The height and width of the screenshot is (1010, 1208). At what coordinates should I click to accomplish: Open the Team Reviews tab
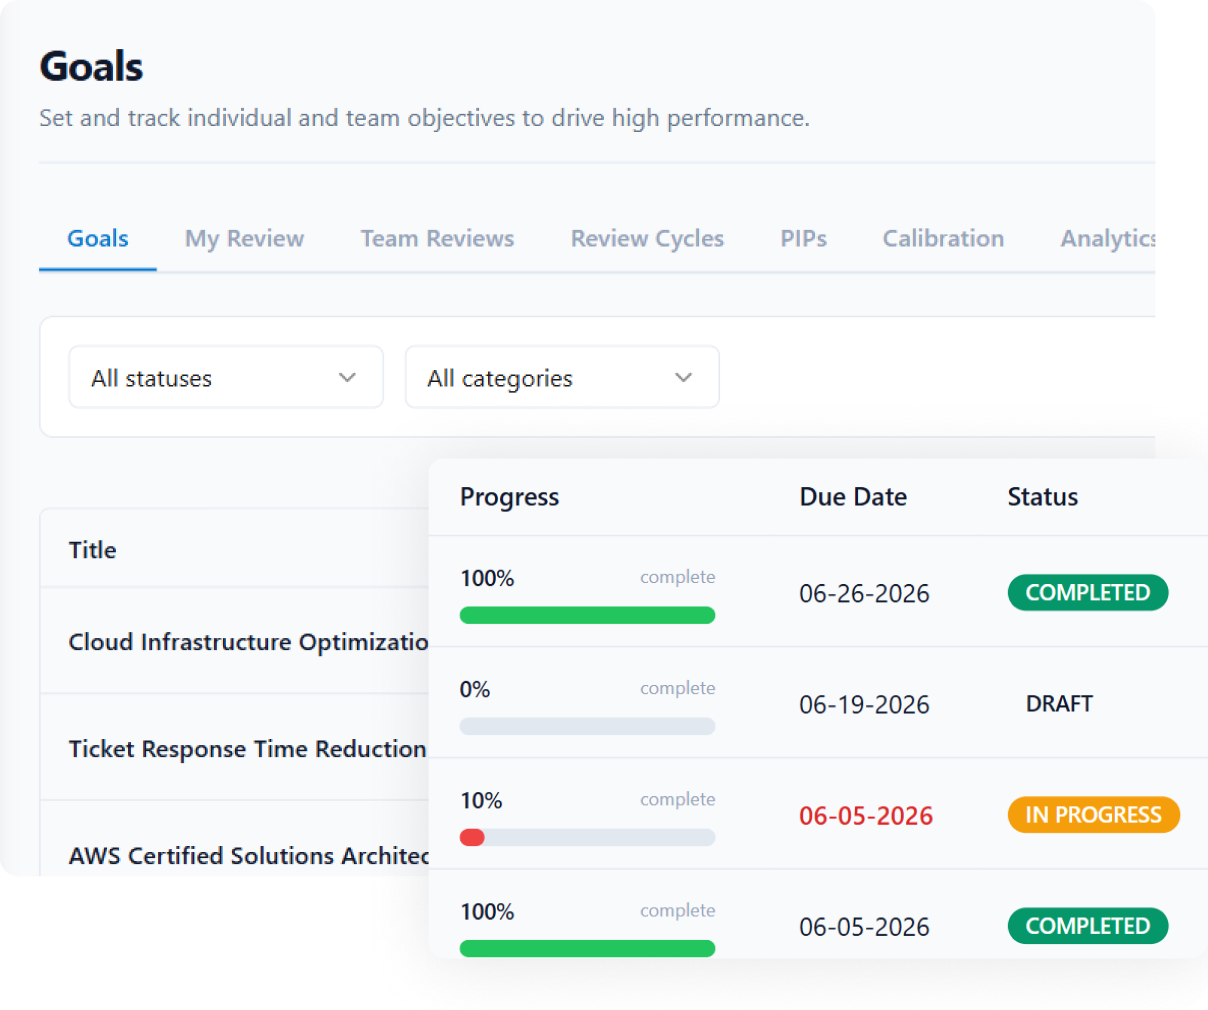[x=437, y=239]
